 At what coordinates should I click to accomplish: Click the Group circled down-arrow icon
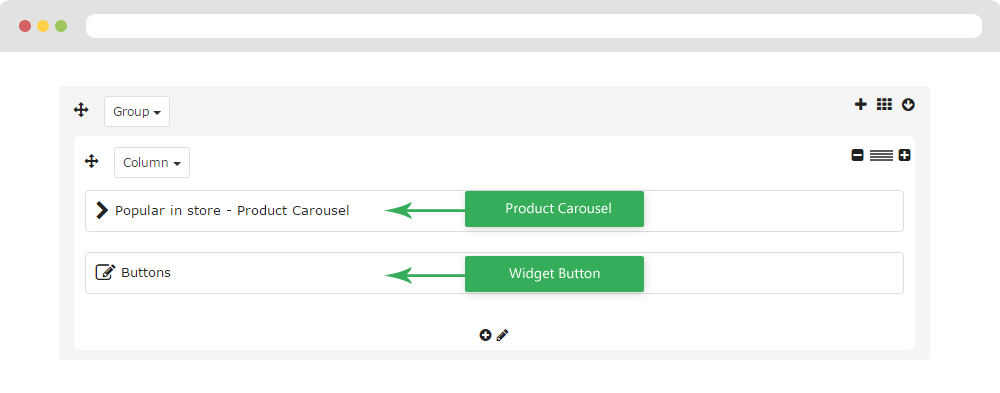coord(908,105)
